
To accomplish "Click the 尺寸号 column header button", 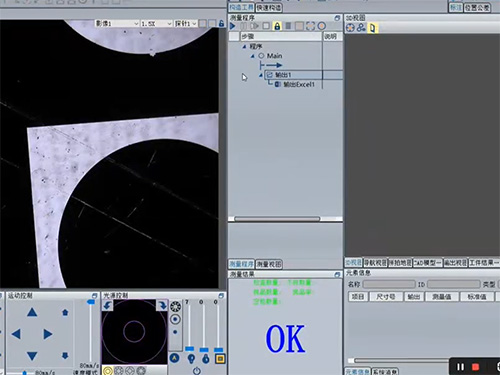I will click(x=386, y=297).
